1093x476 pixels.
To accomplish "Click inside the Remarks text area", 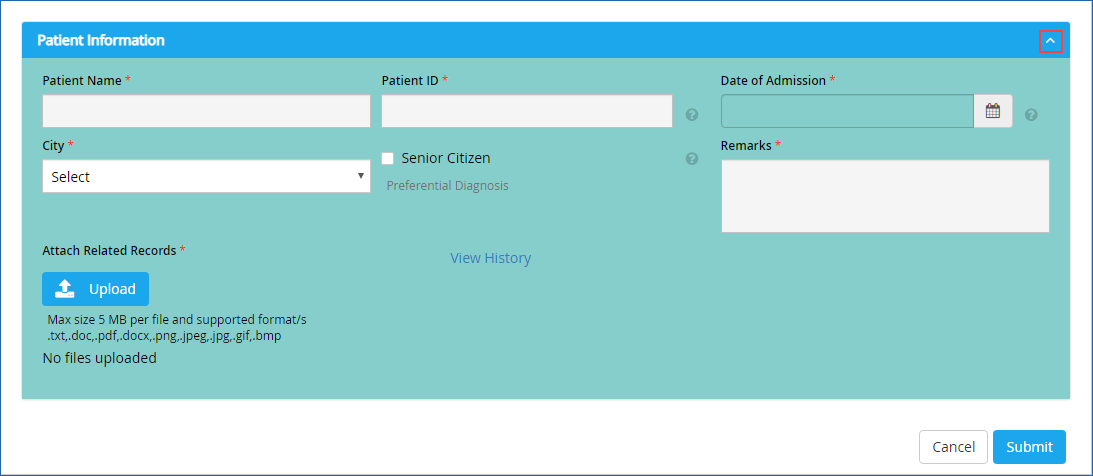I will point(885,196).
